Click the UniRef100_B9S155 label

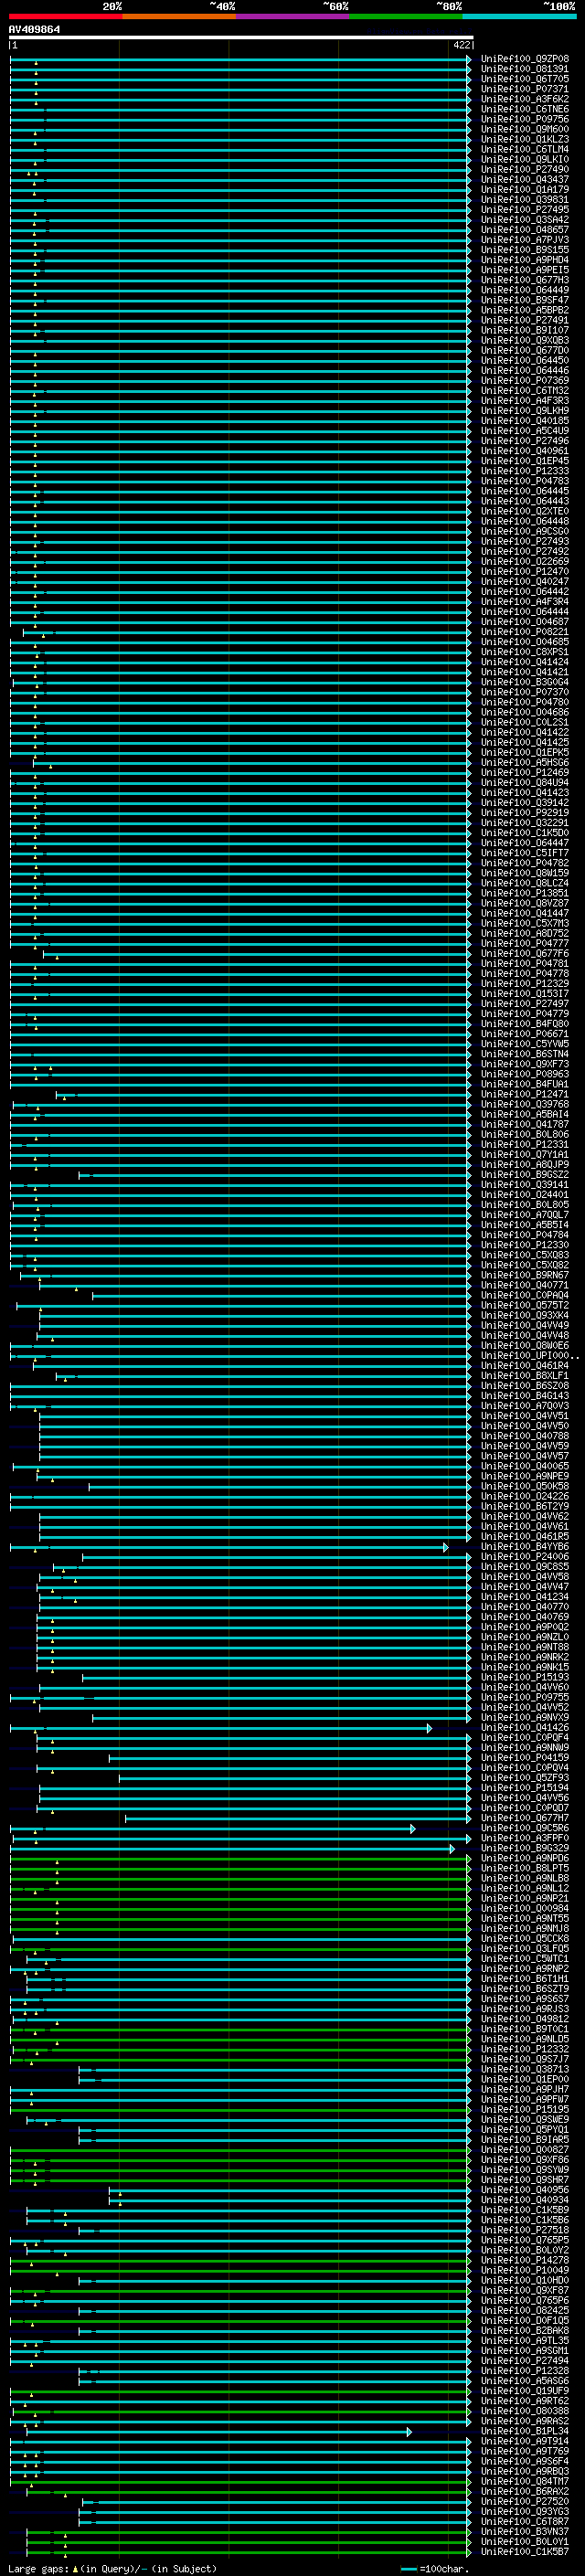pyautogui.click(x=525, y=250)
